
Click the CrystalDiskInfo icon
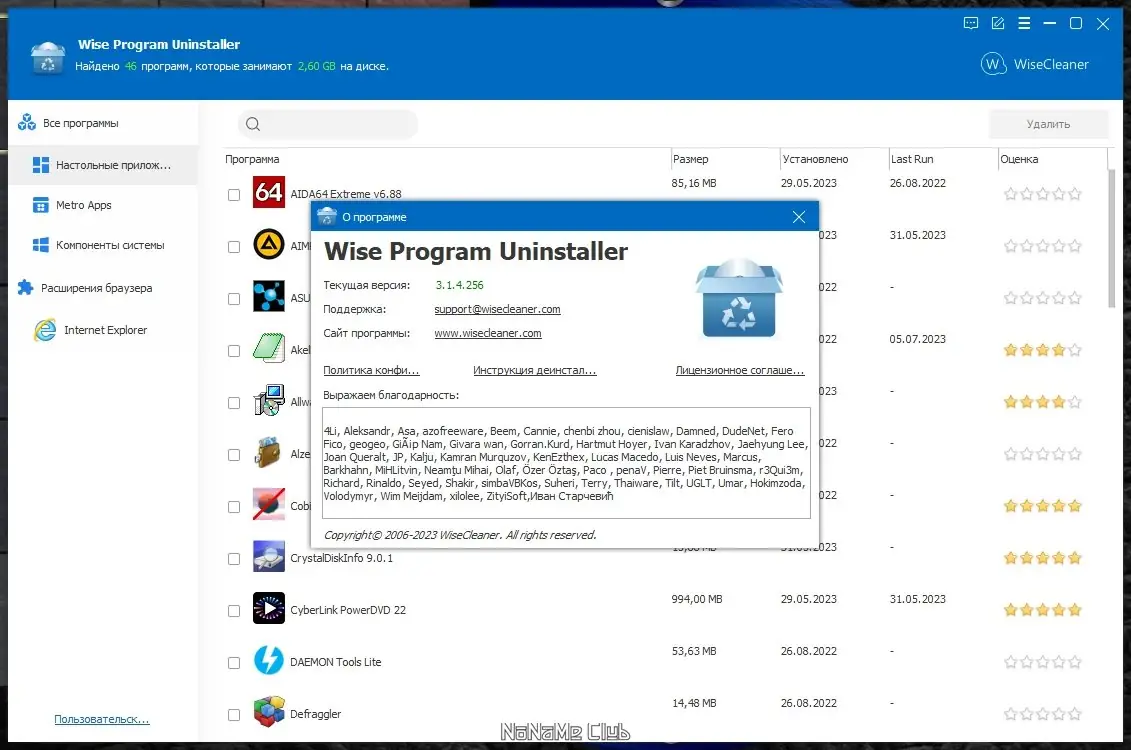pos(268,556)
